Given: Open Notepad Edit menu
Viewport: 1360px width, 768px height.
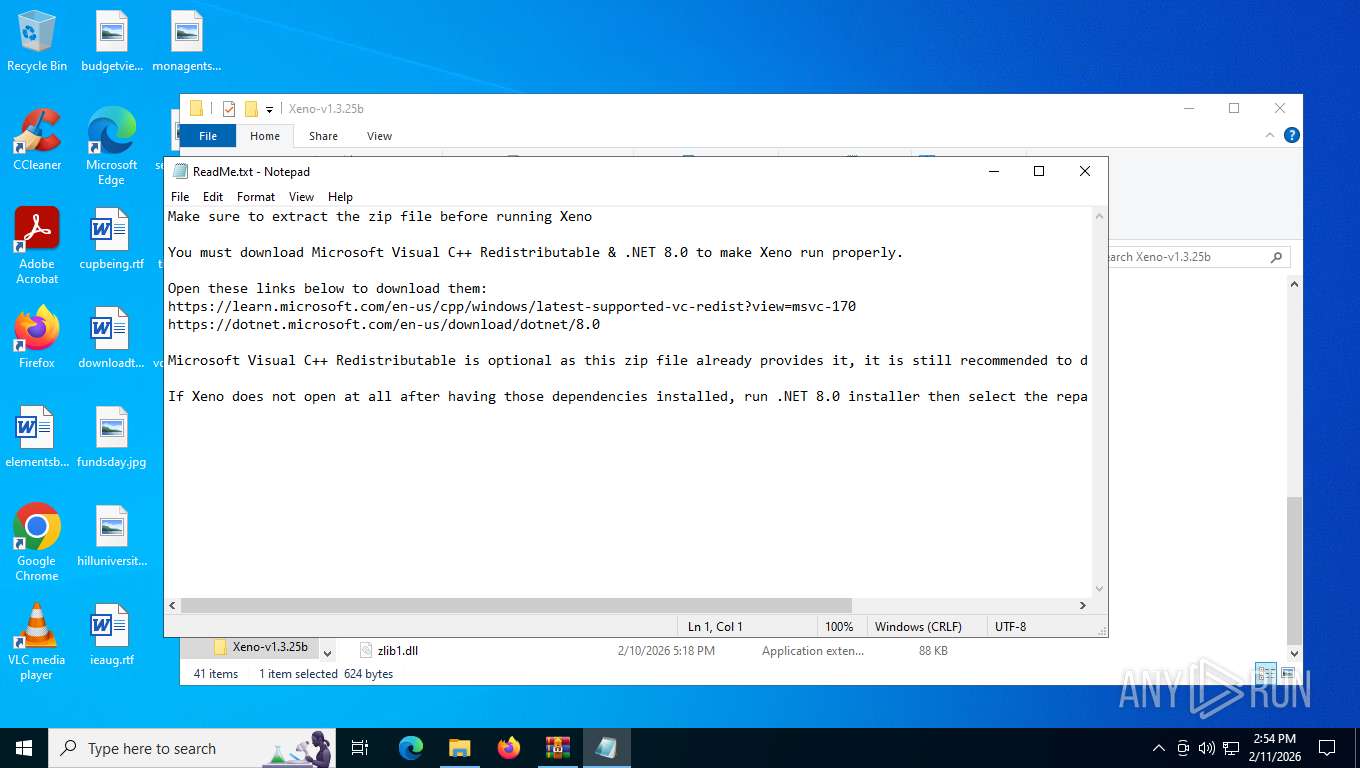Looking at the screenshot, I should 213,197.
